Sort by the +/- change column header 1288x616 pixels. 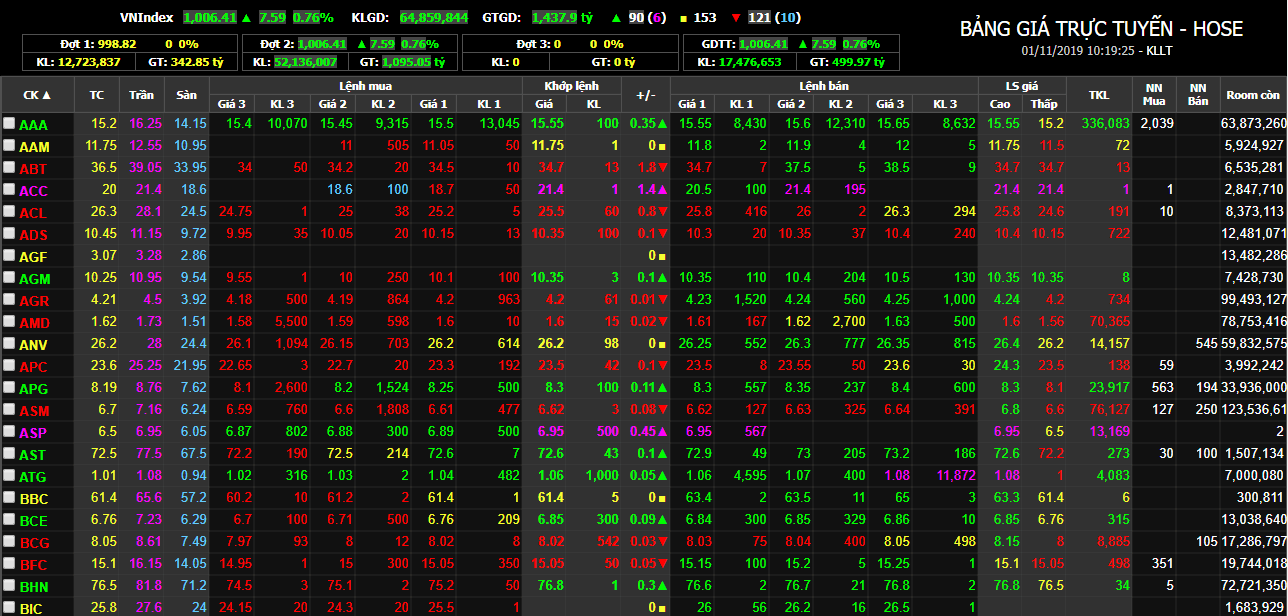pos(645,95)
